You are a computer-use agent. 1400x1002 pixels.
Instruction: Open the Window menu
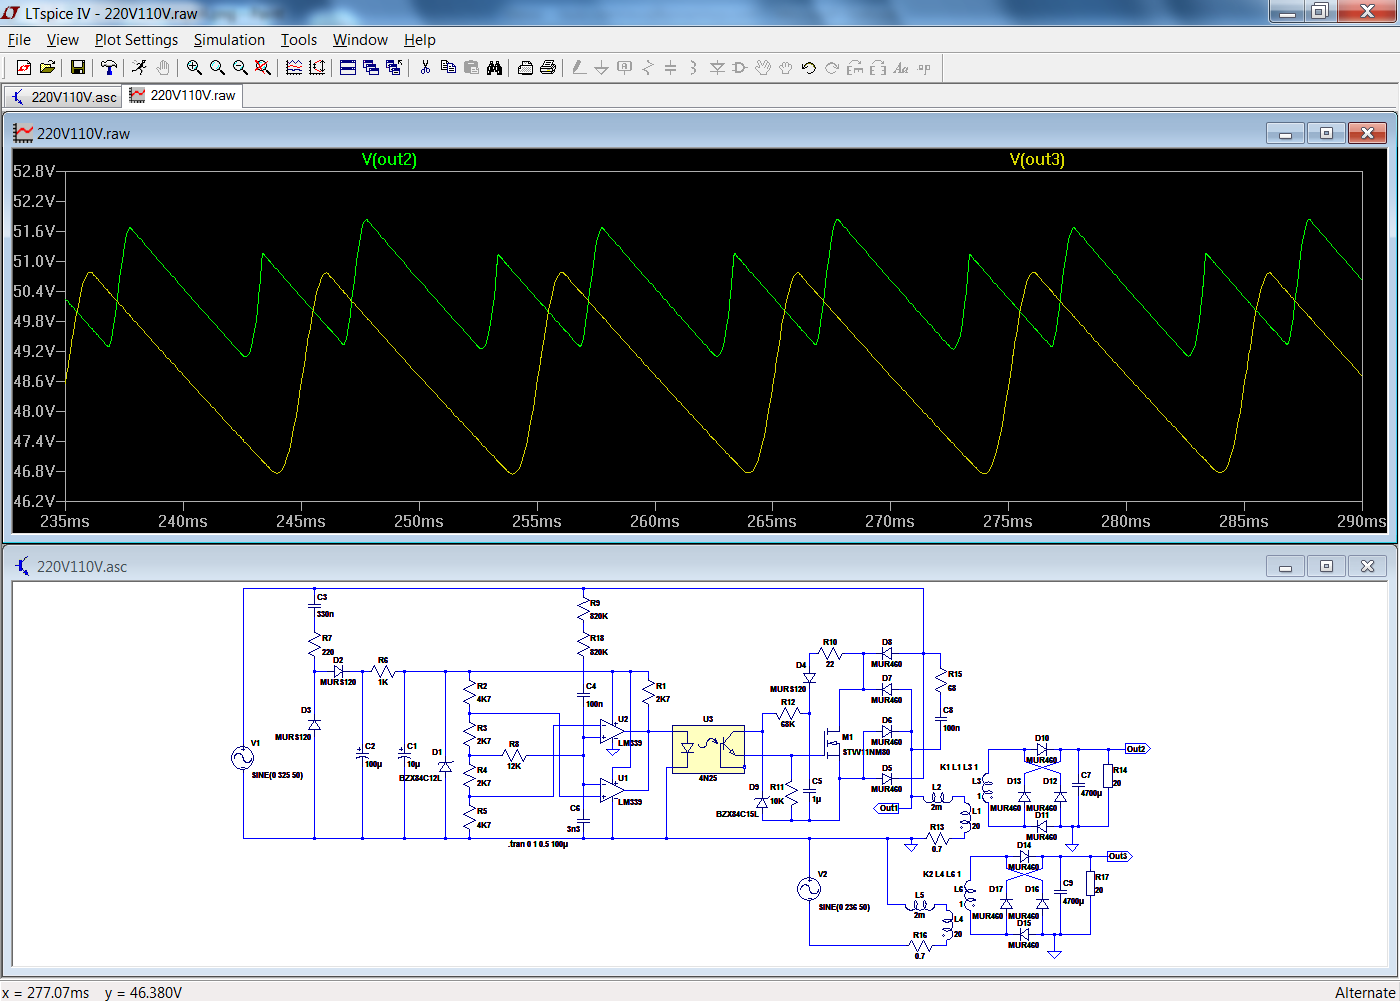pos(360,40)
